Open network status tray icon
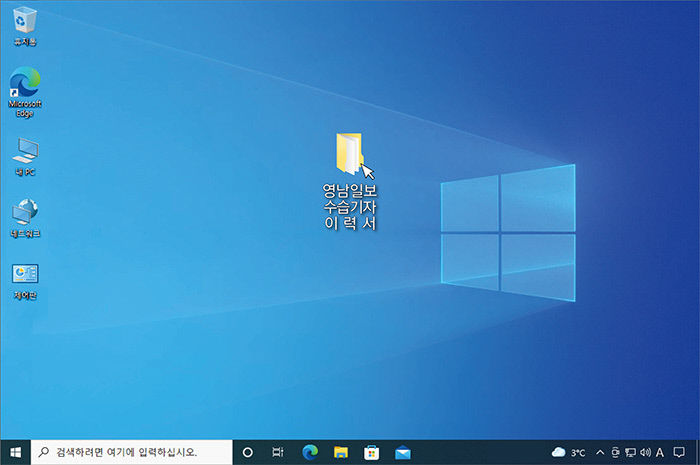This screenshot has width=700, height=465. (x=630, y=453)
